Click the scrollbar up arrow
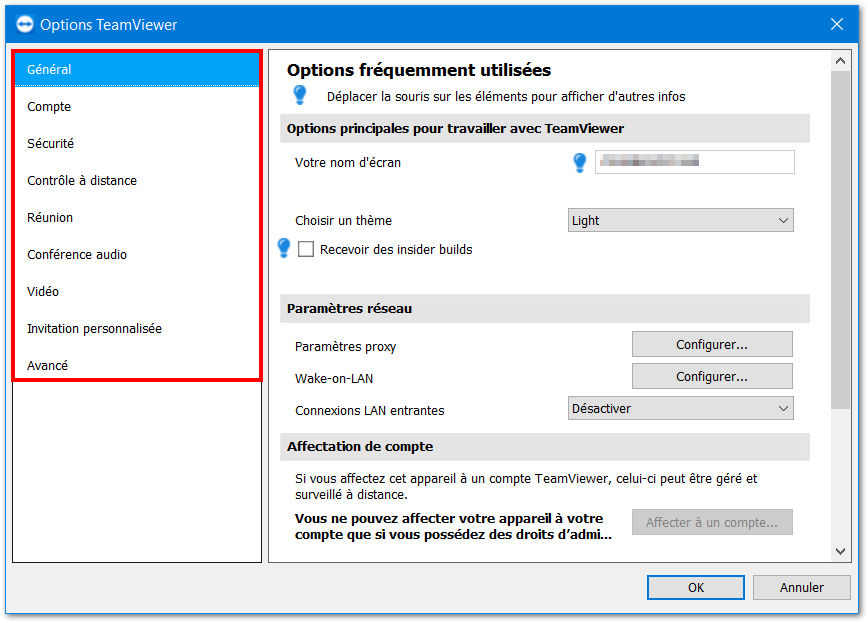 tap(840, 61)
